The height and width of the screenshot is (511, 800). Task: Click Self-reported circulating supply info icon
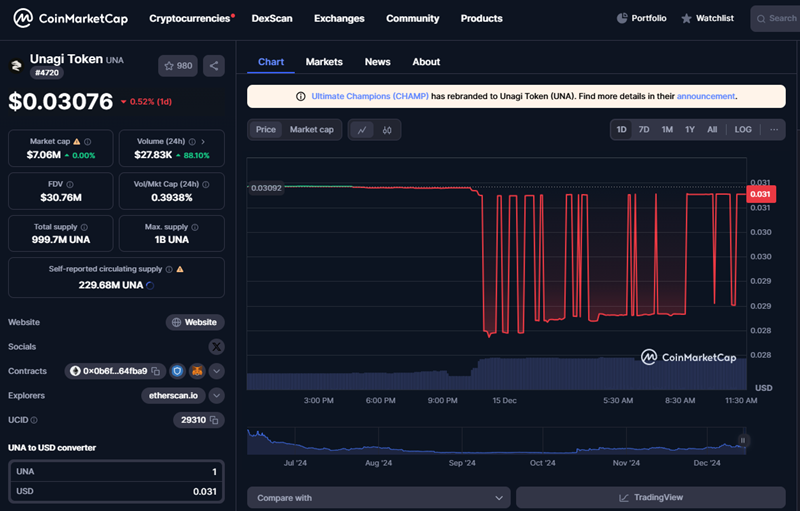(169, 269)
